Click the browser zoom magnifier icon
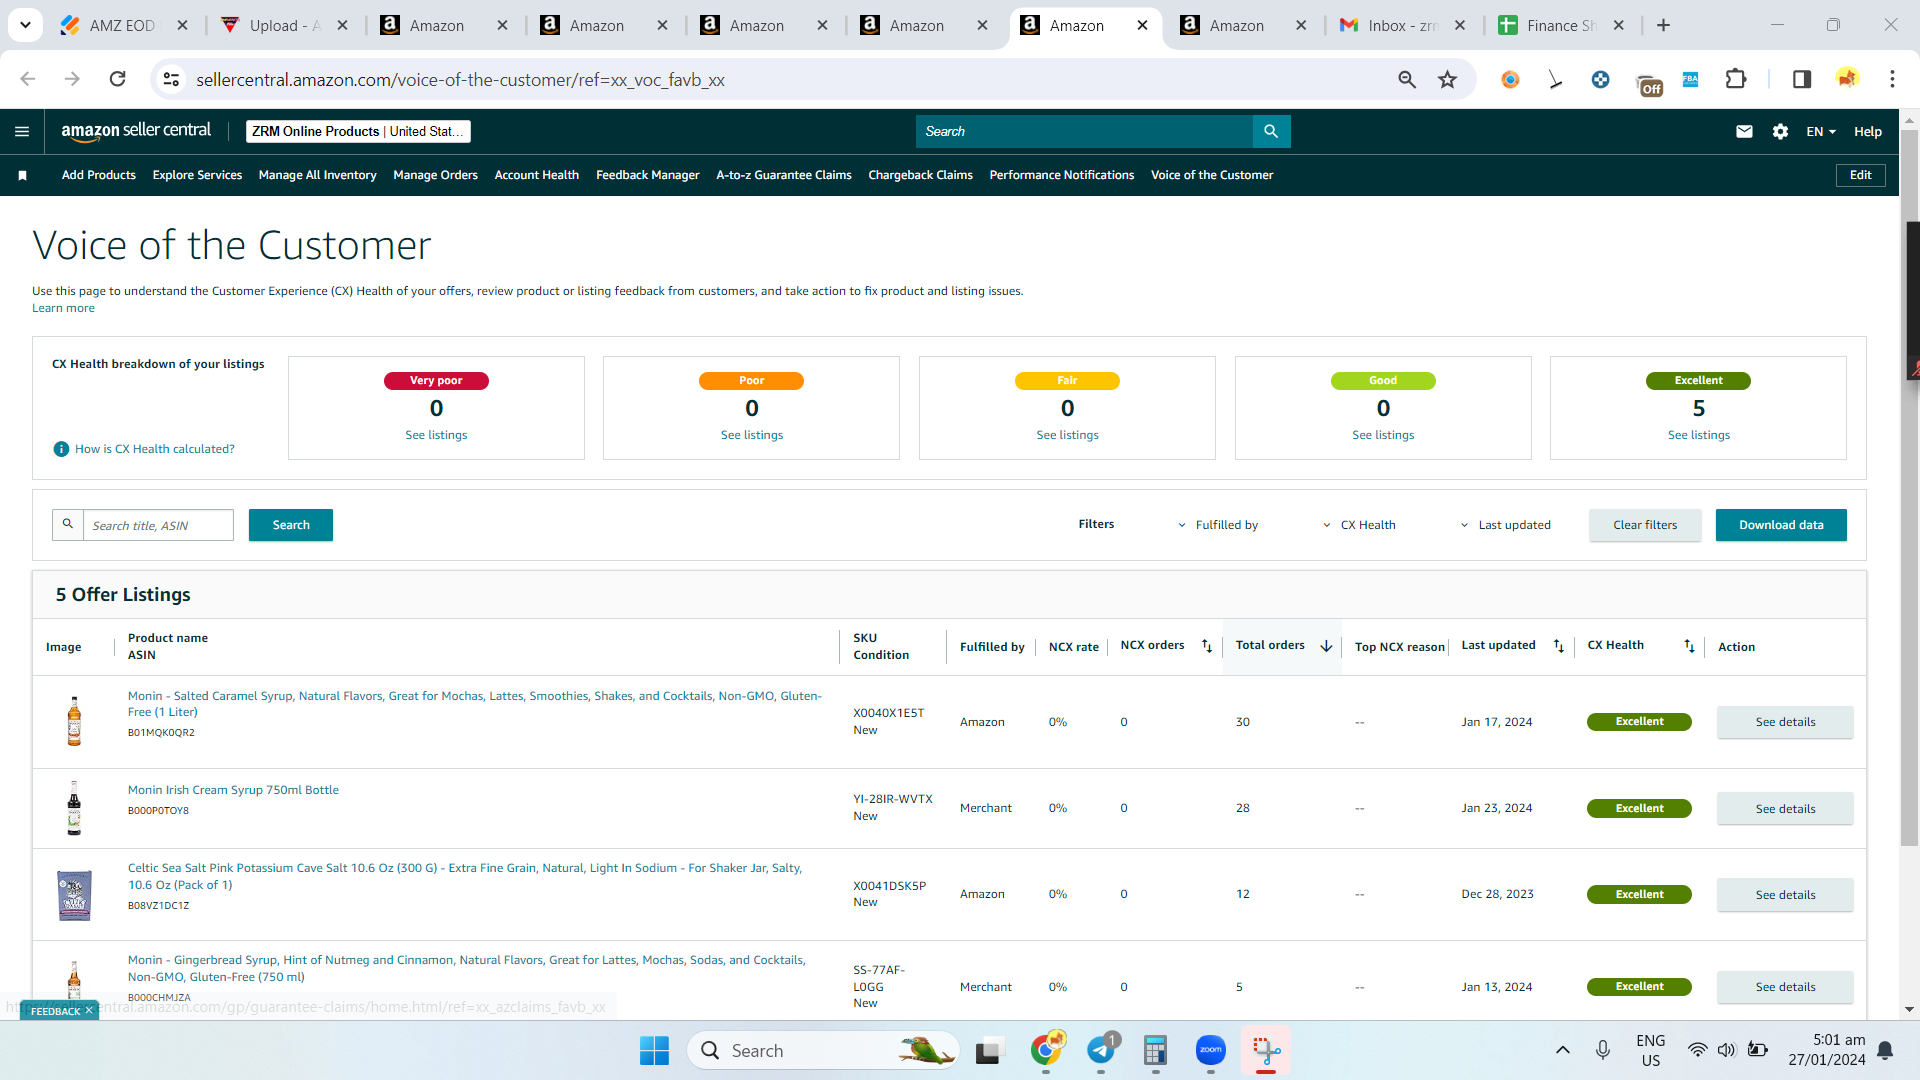 click(1407, 79)
